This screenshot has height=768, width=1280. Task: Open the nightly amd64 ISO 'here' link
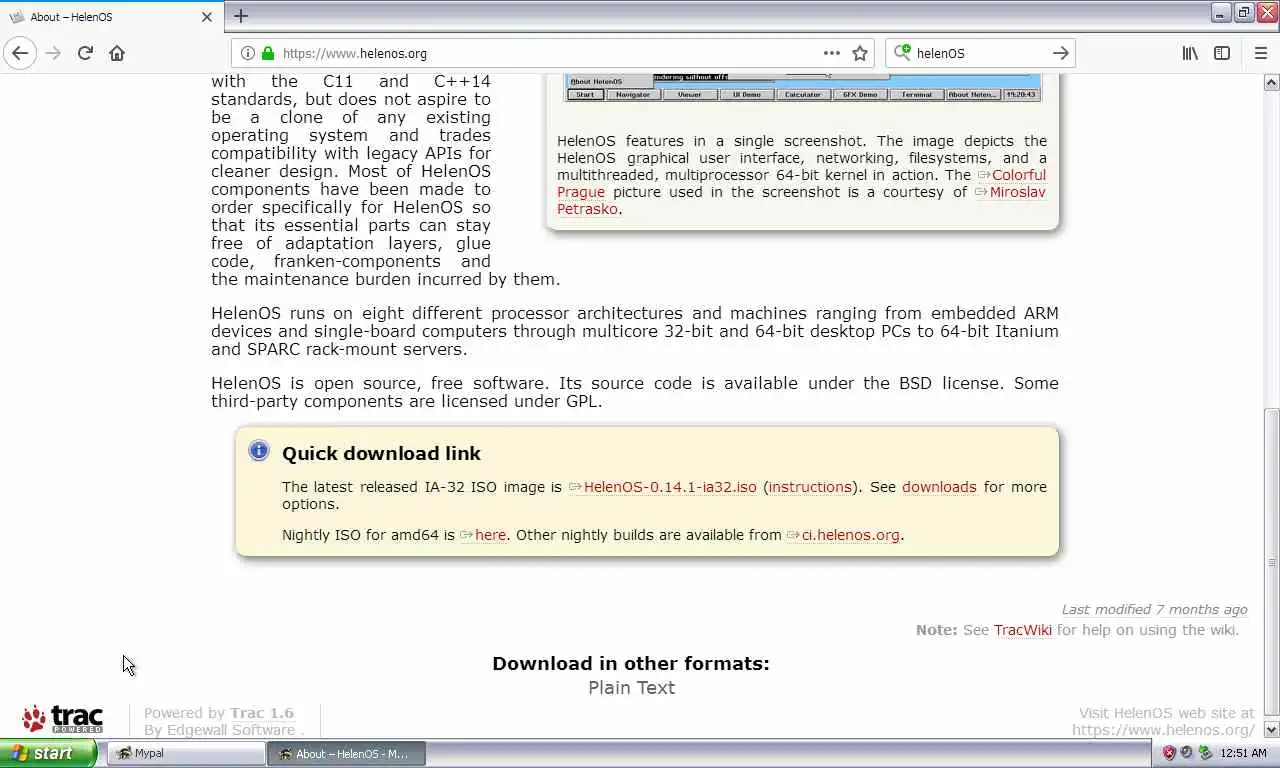(483, 535)
